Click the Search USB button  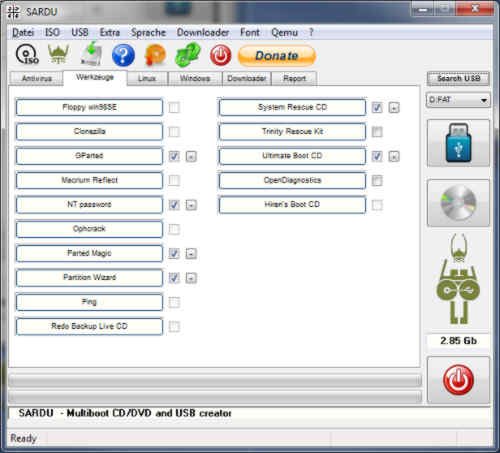pyautogui.click(x=458, y=79)
